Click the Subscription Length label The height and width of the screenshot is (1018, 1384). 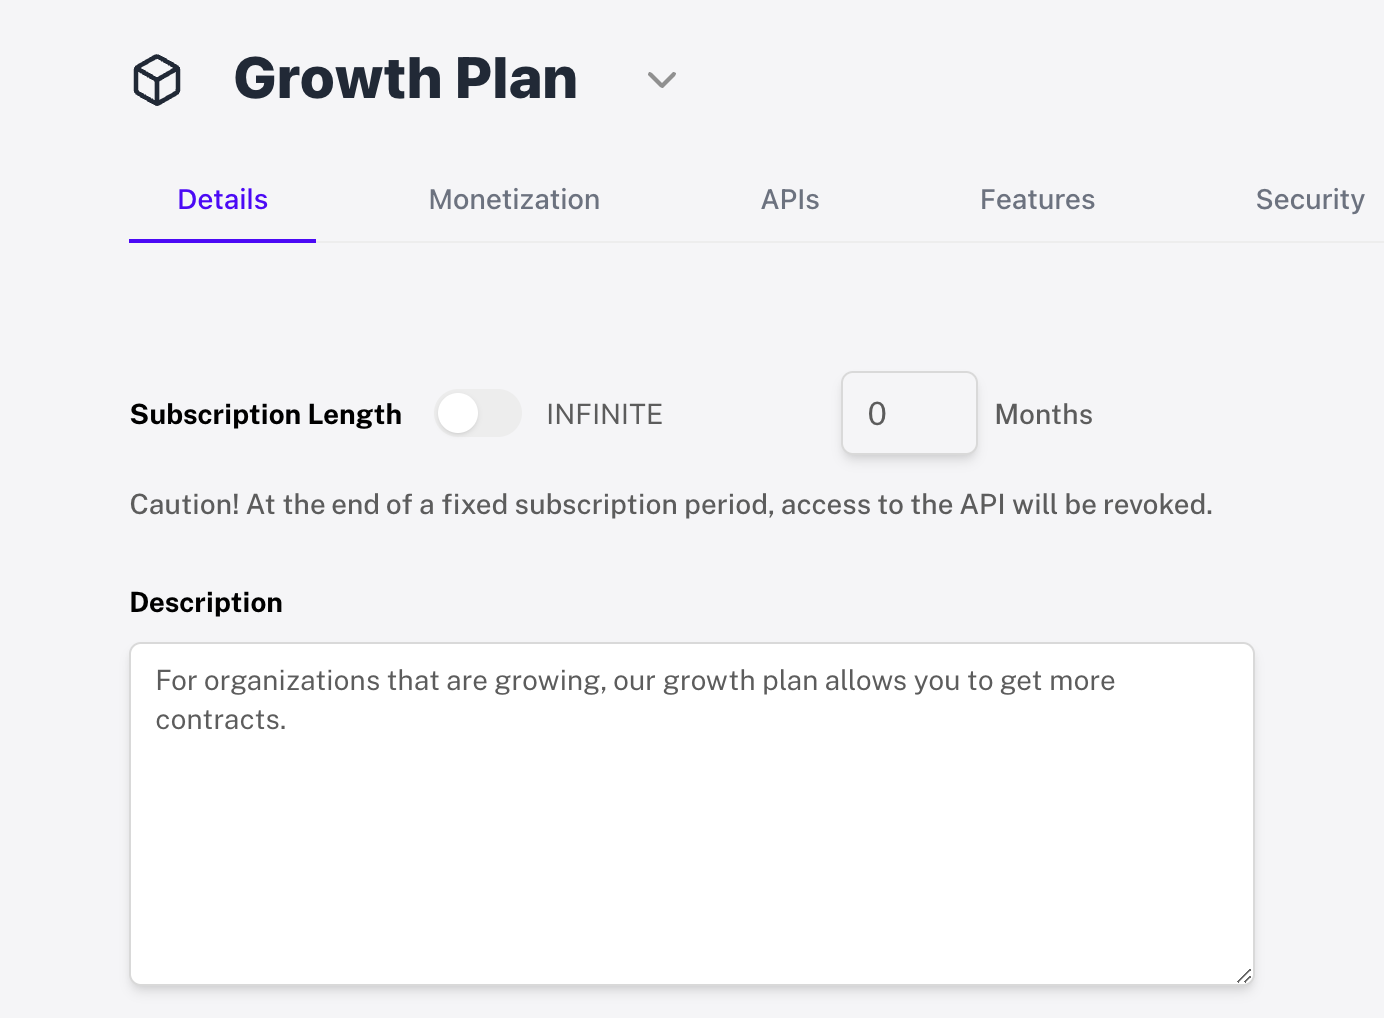point(265,413)
